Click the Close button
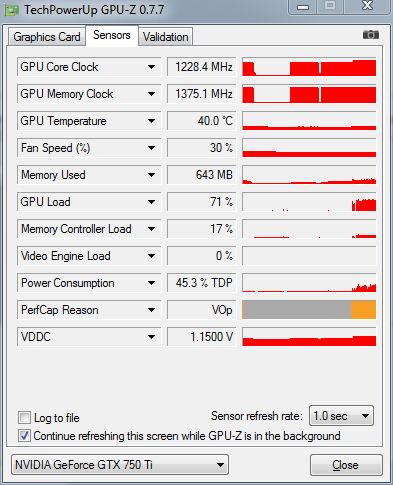393x485 pixels. (346, 465)
